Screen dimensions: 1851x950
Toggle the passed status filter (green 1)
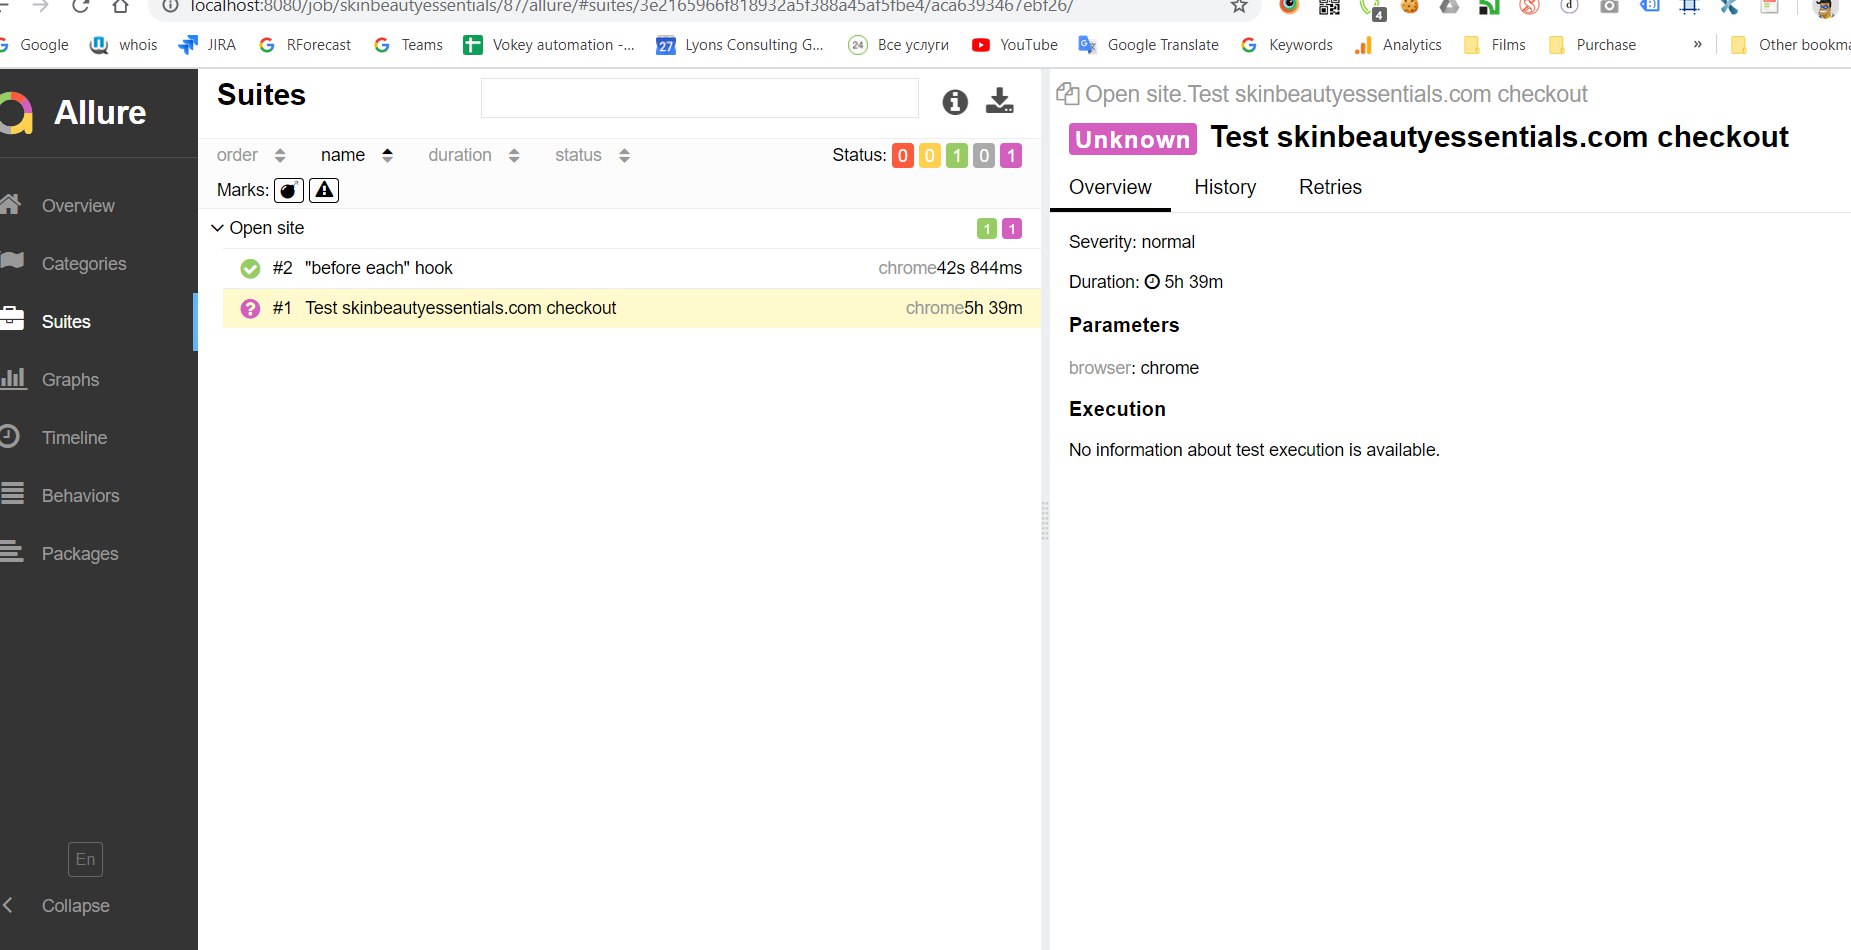[957, 156]
